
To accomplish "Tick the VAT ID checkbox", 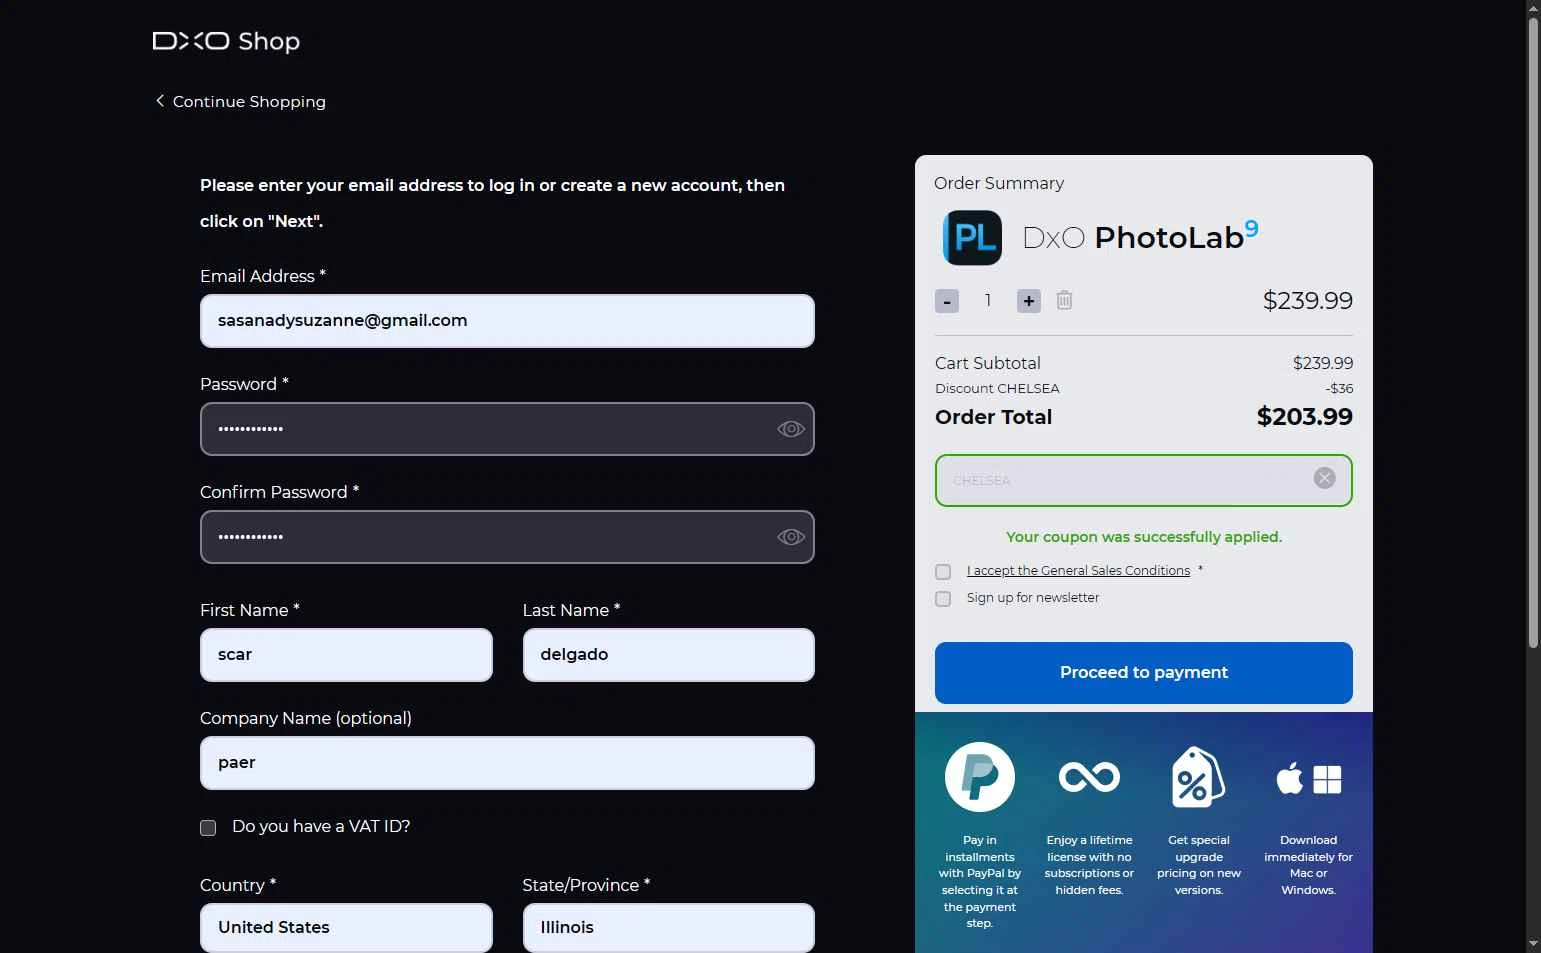I will point(208,827).
